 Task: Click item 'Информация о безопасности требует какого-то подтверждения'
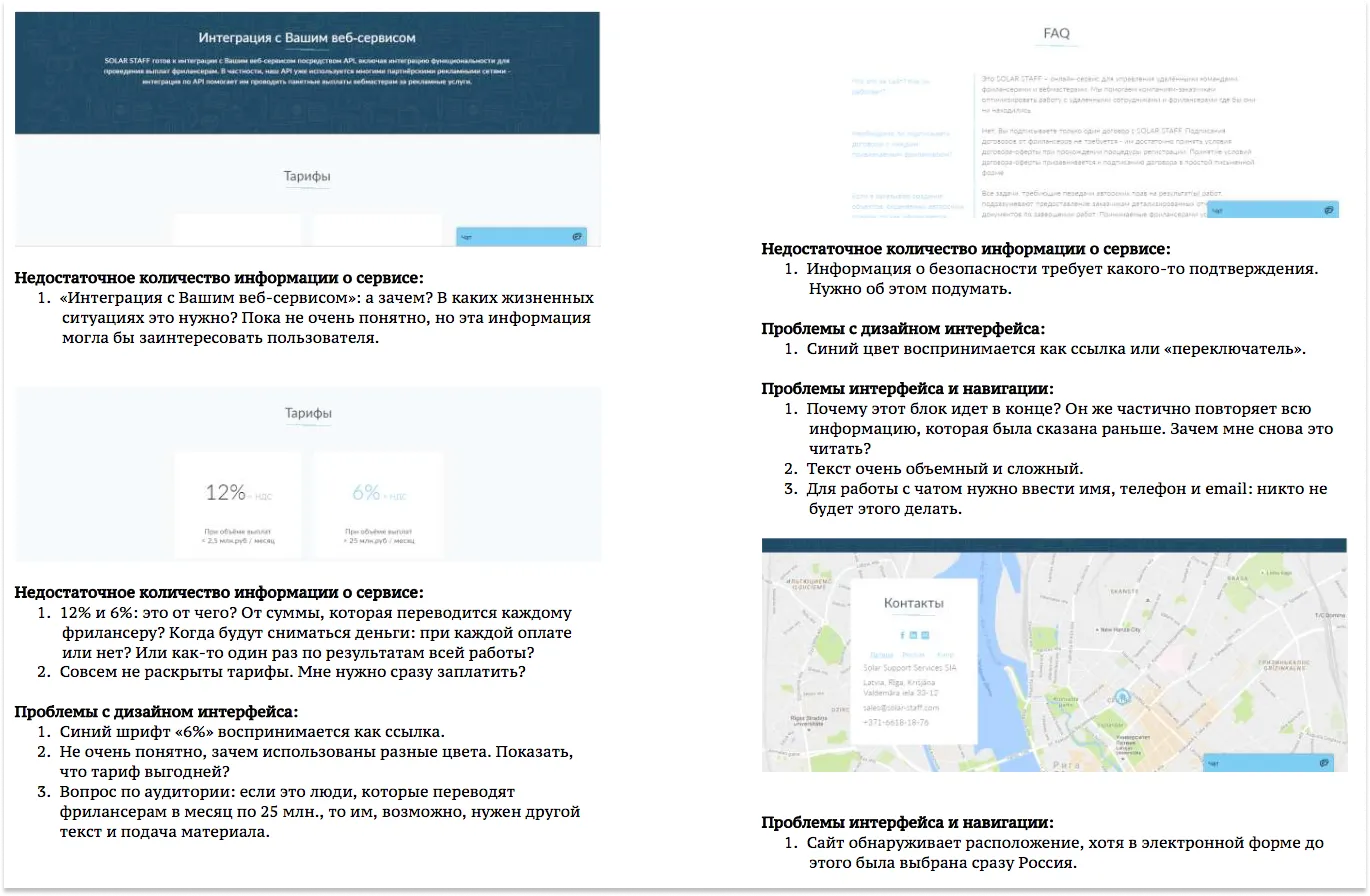[x=1063, y=279]
